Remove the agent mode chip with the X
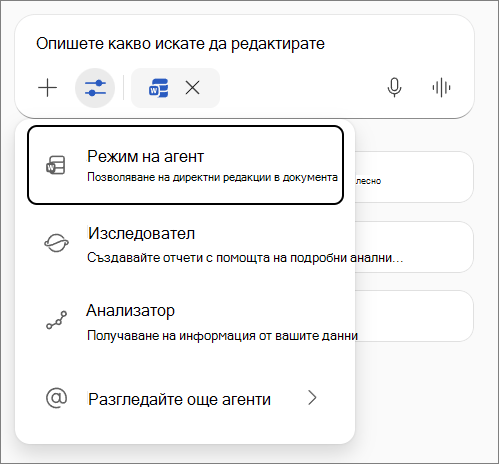This screenshot has width=499, height=464. (192, 88)
